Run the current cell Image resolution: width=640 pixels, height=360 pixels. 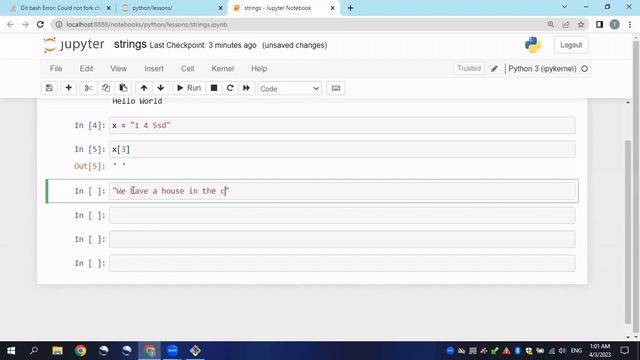(x=189, y=88)
